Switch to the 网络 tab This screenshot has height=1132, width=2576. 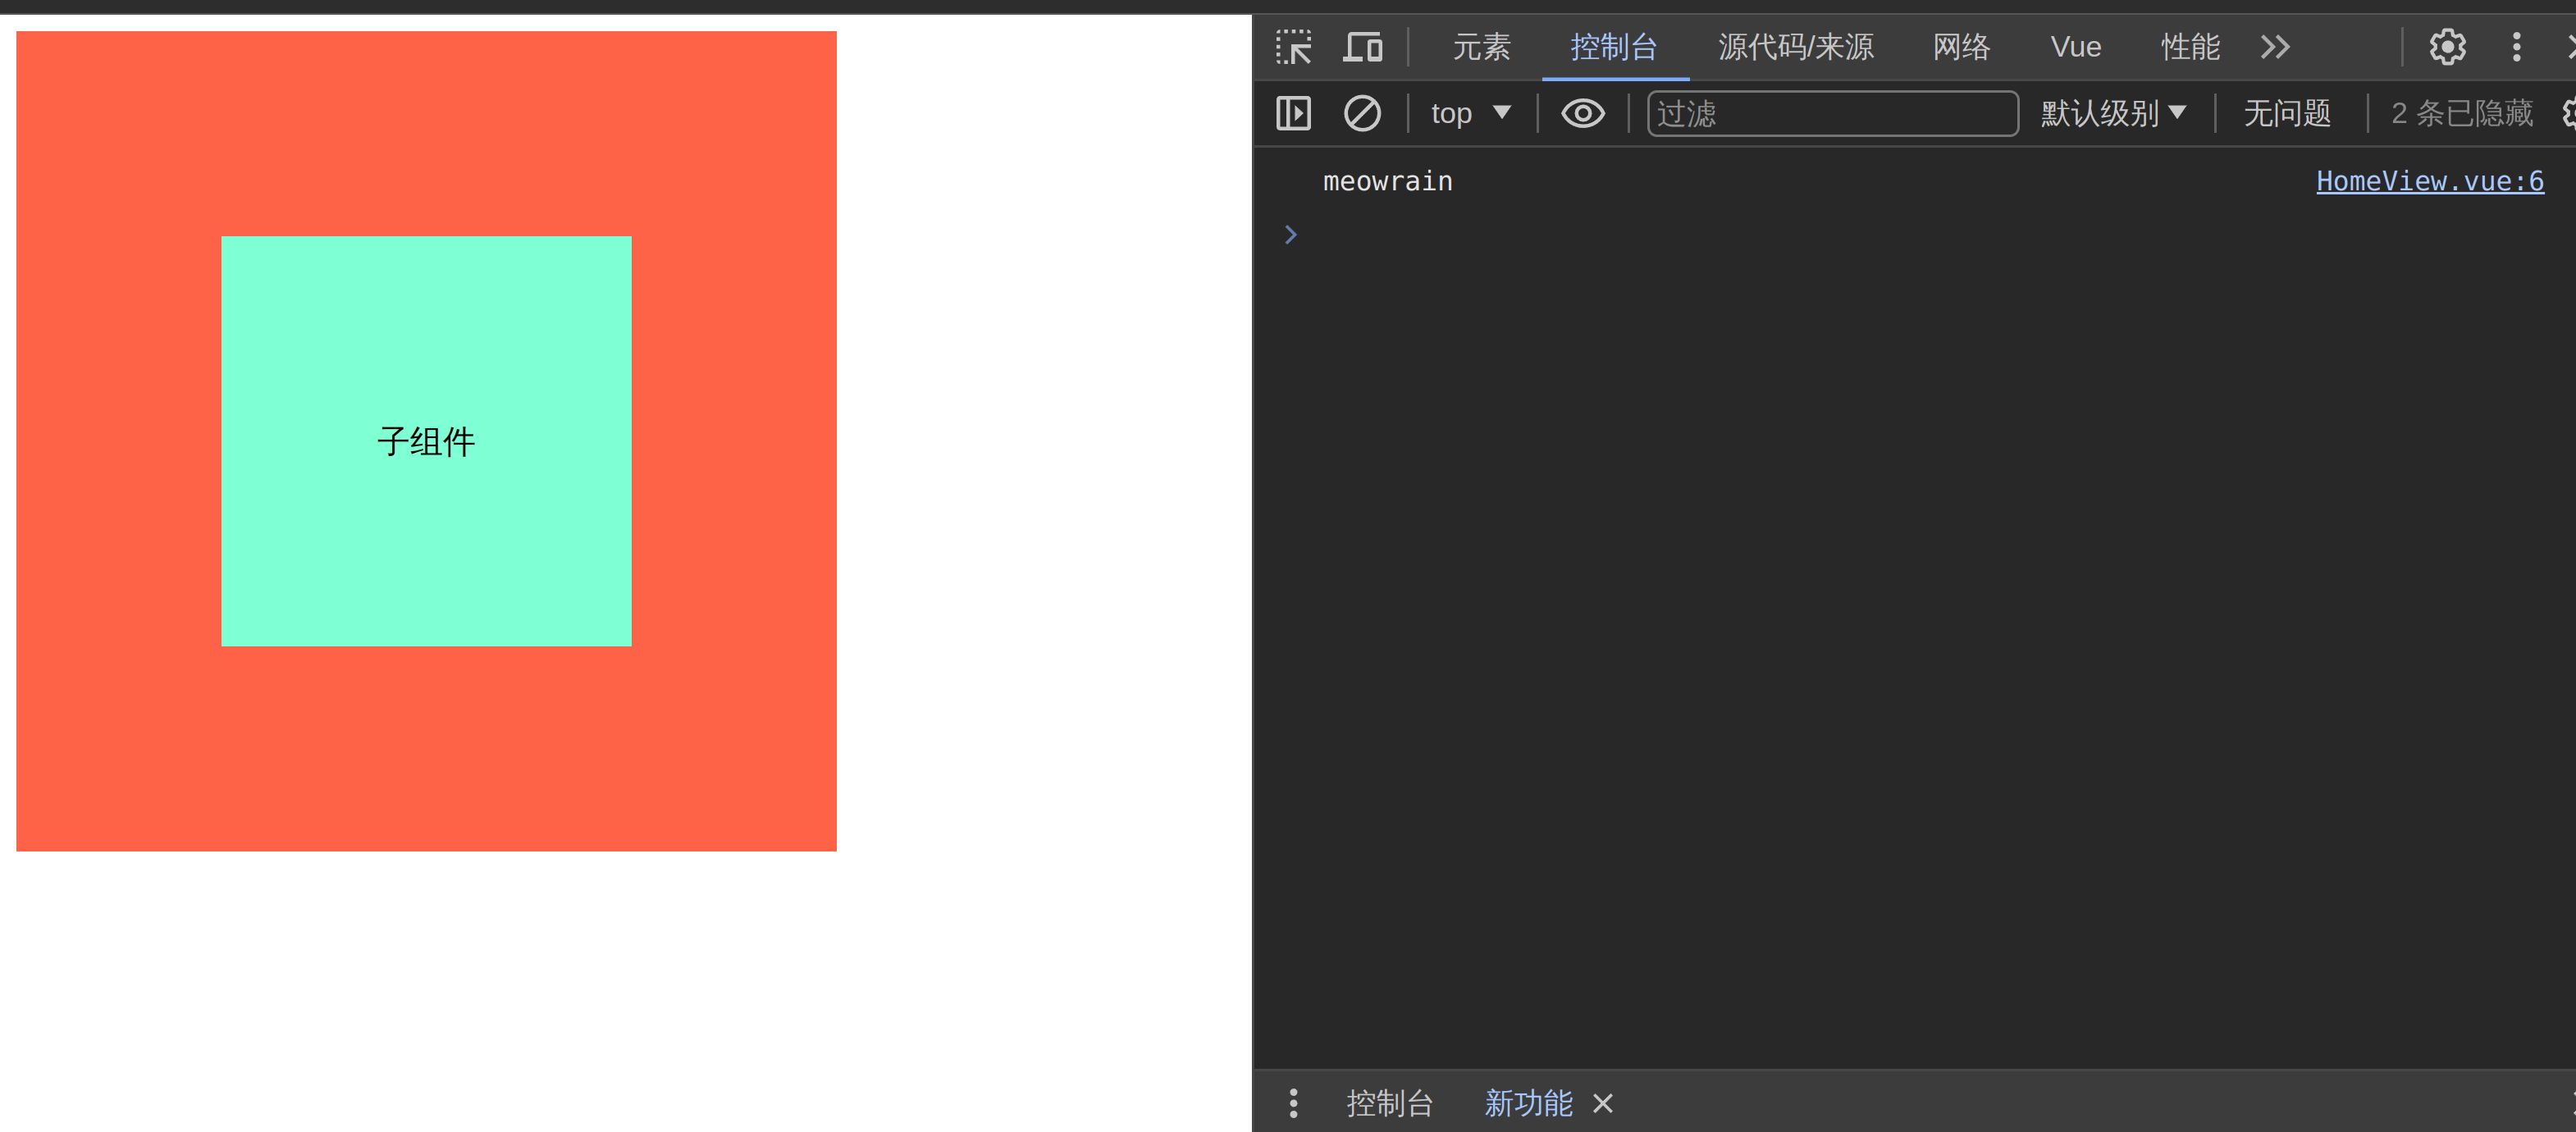coord(1961,47)
